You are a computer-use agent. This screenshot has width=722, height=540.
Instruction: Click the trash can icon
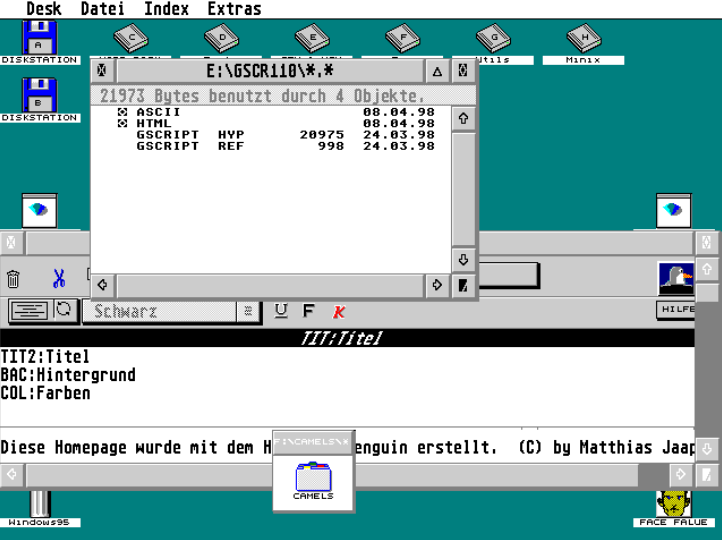pyautogui.click(x=13, y=279)
